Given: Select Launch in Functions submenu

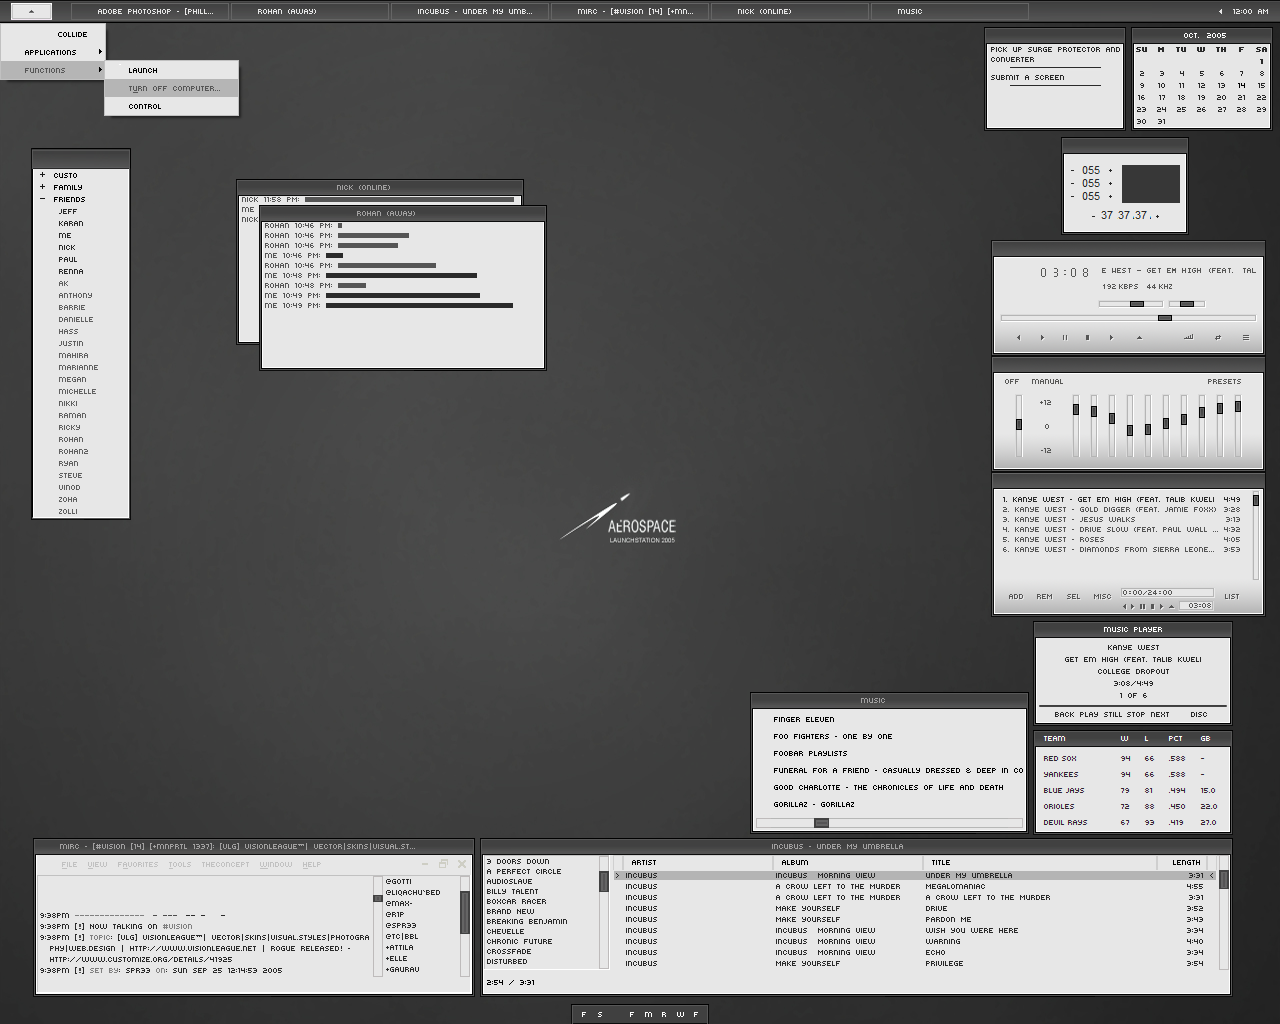Looking at the screenshot, I should click(x=171, y=70).
